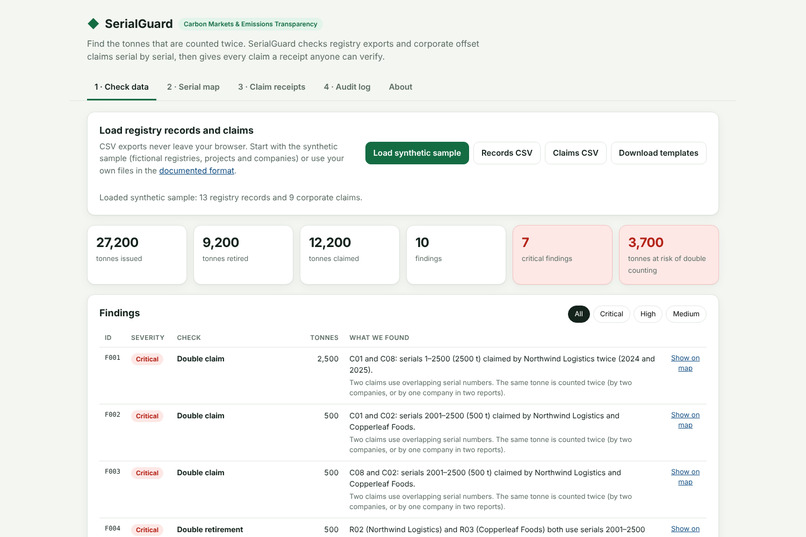The image size is (806, 537).
Task: Click the Claims CSV button
Action: tap(575, 153)
